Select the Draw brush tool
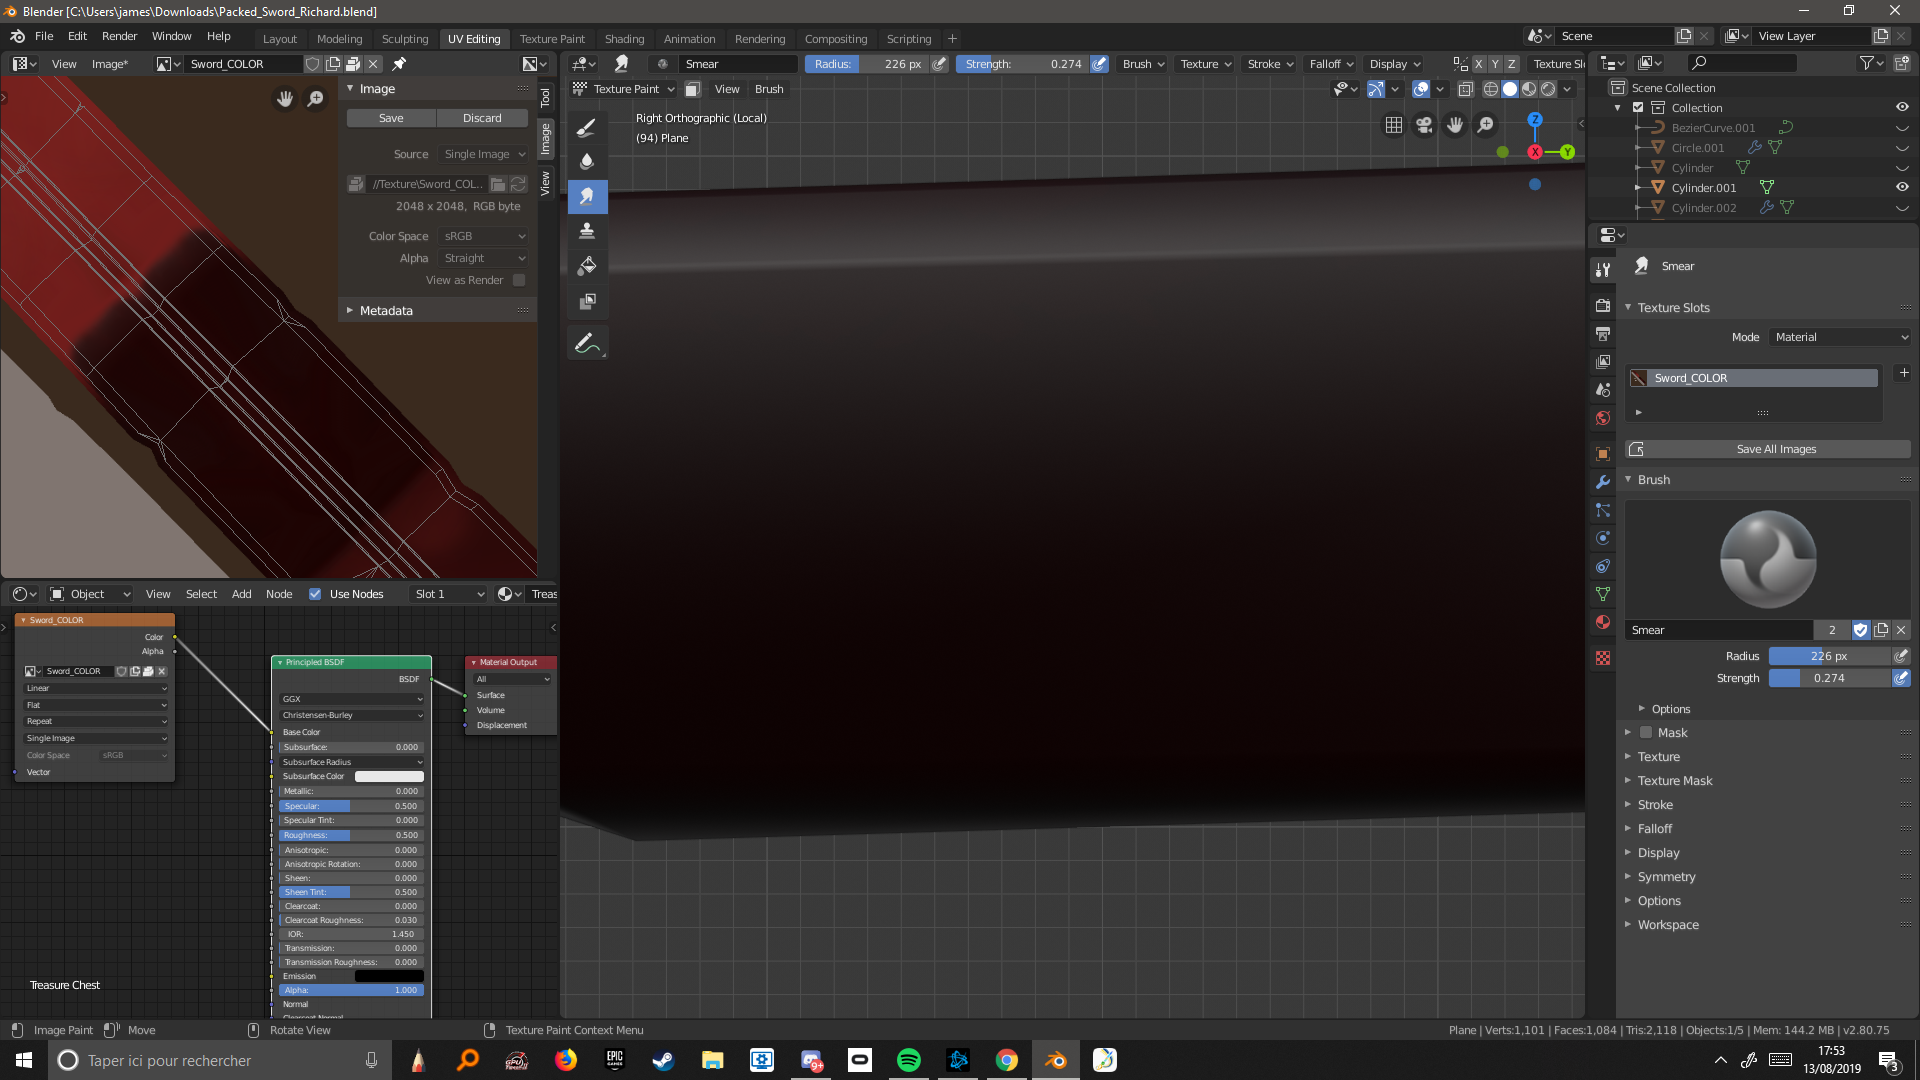The width and height of the screenshot is (1920, 1080). 587,127
